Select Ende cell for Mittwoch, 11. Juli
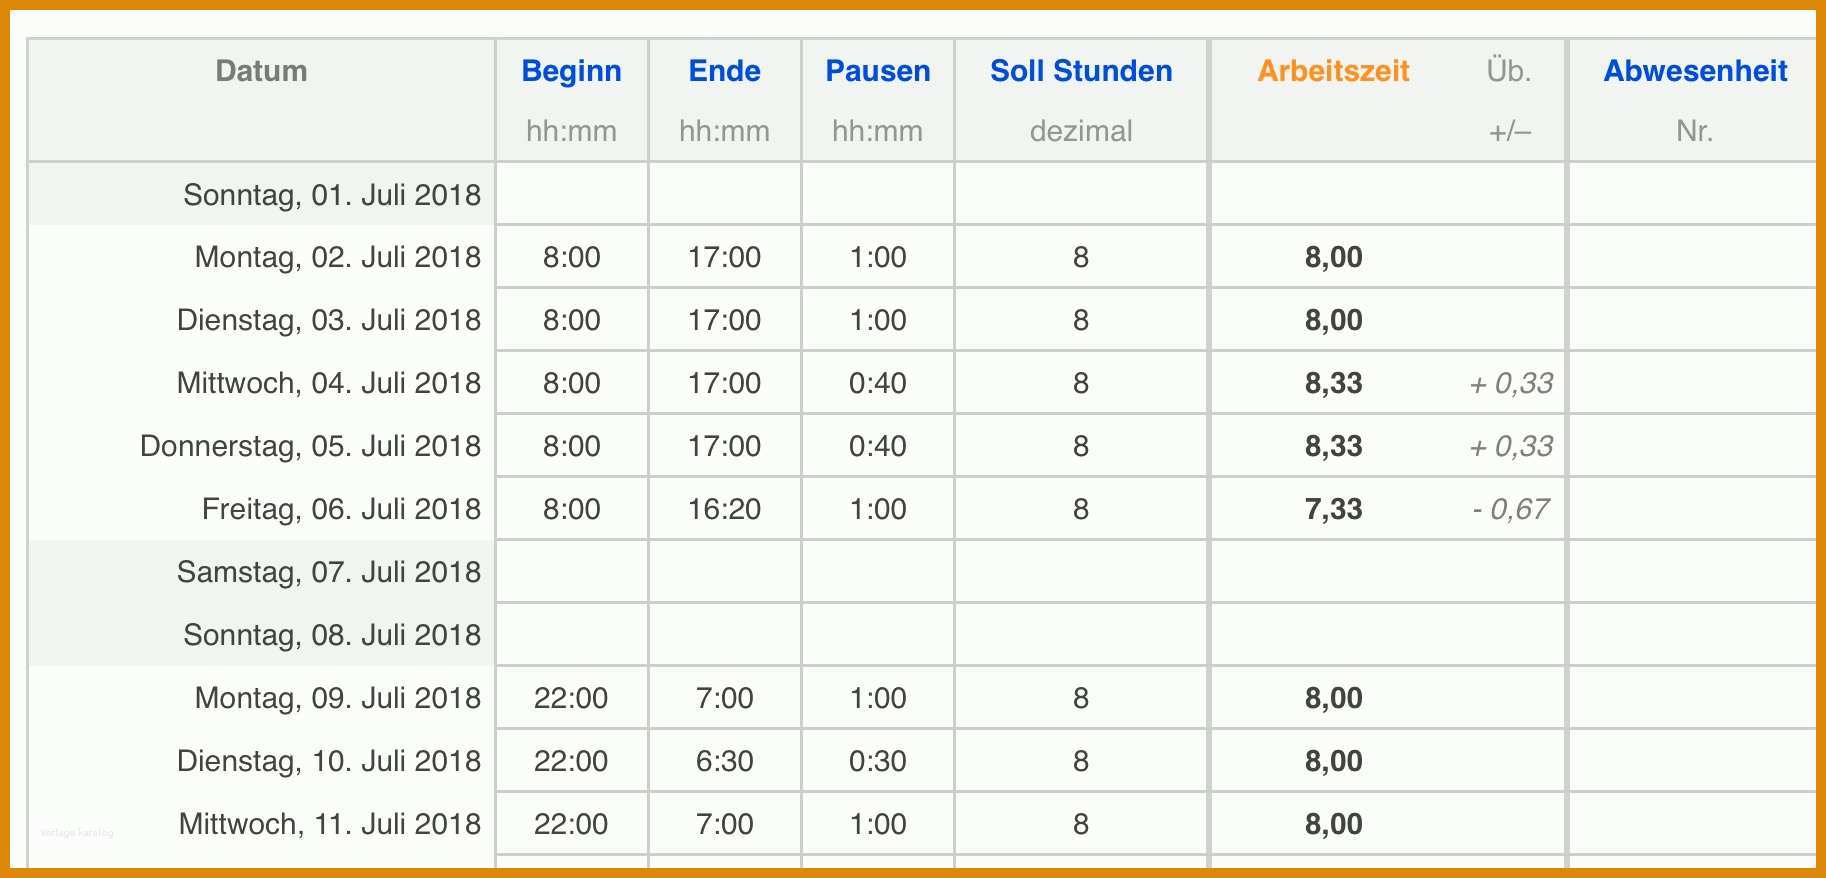 725,824
